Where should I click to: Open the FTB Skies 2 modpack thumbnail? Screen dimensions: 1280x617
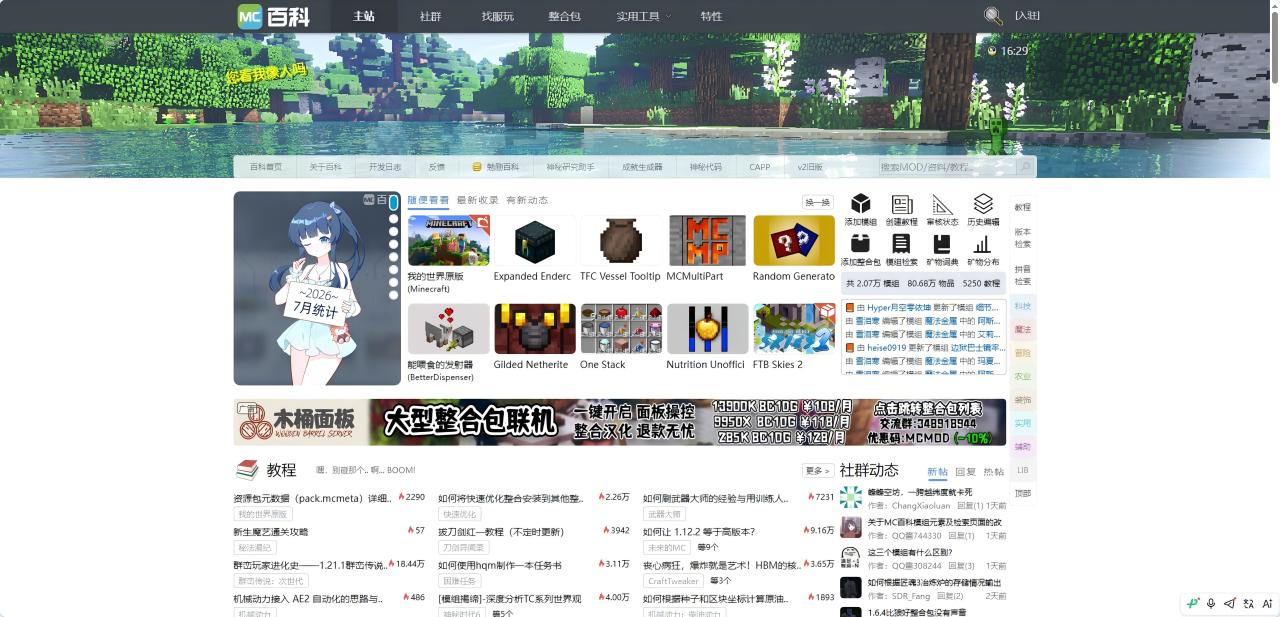(794, 329)
